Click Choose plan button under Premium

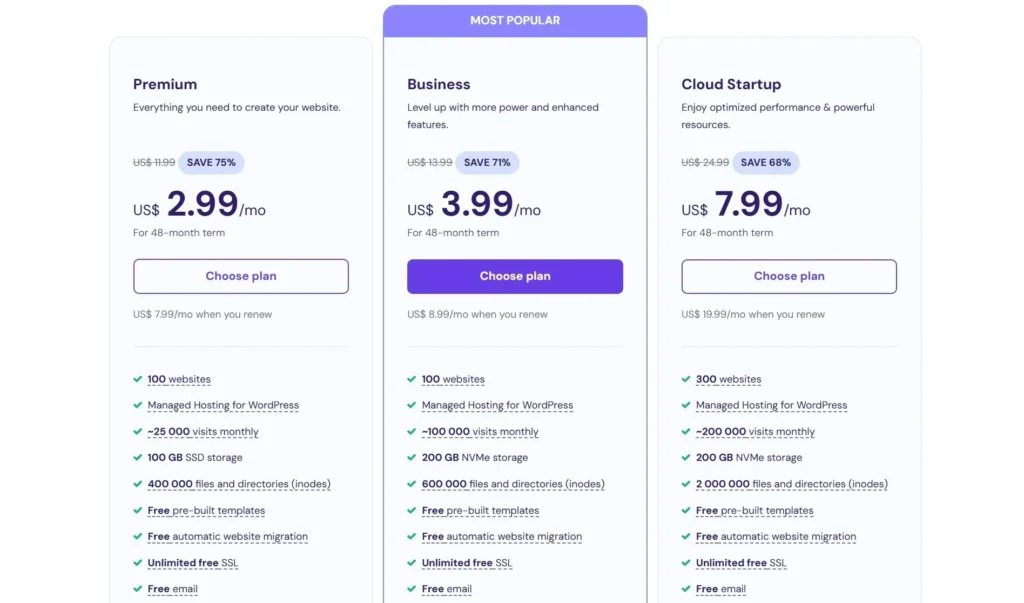coord(241,276)
